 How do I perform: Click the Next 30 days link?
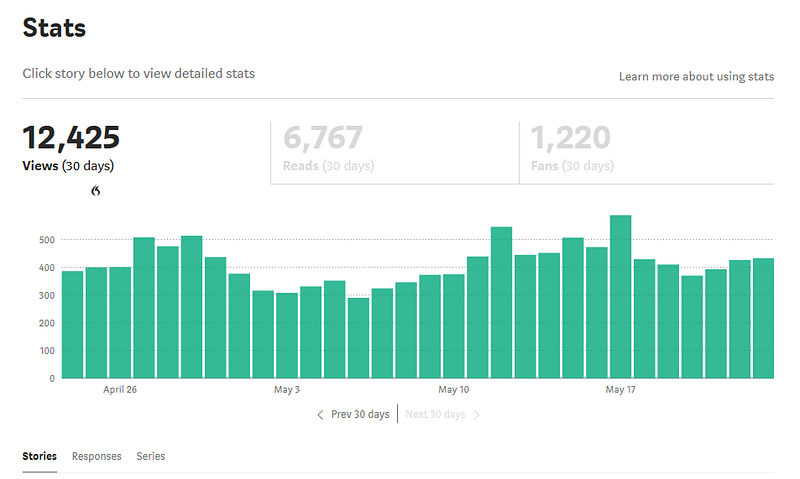tap(435, 414)
